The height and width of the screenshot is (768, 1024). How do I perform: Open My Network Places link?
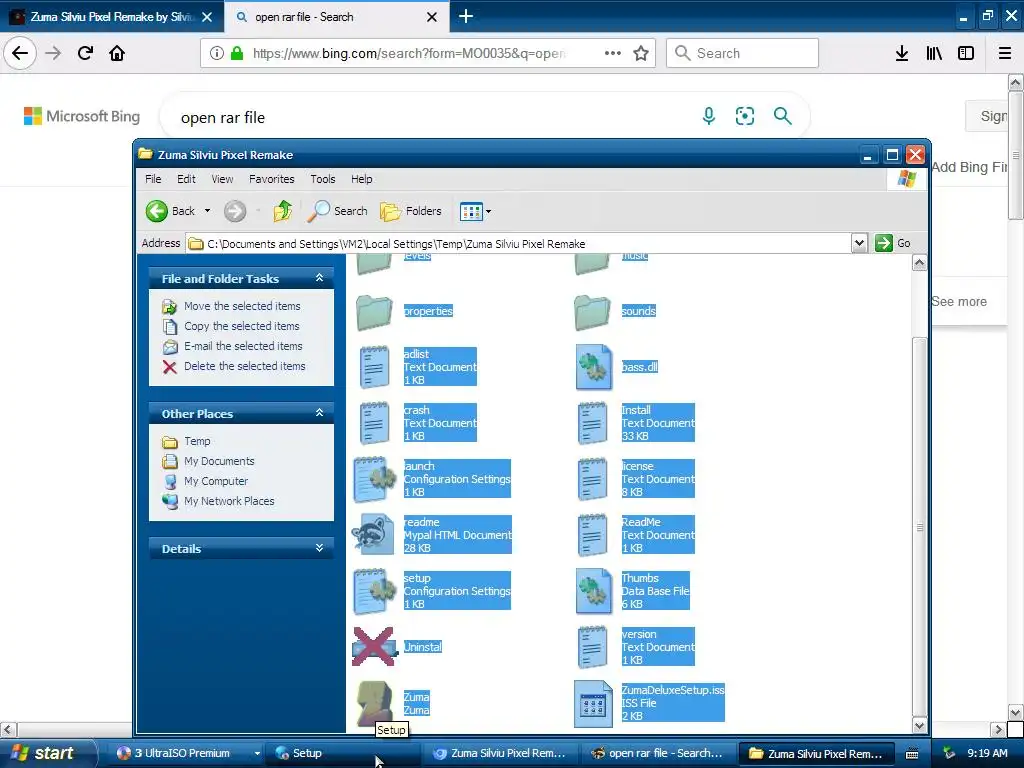(229, 502)
